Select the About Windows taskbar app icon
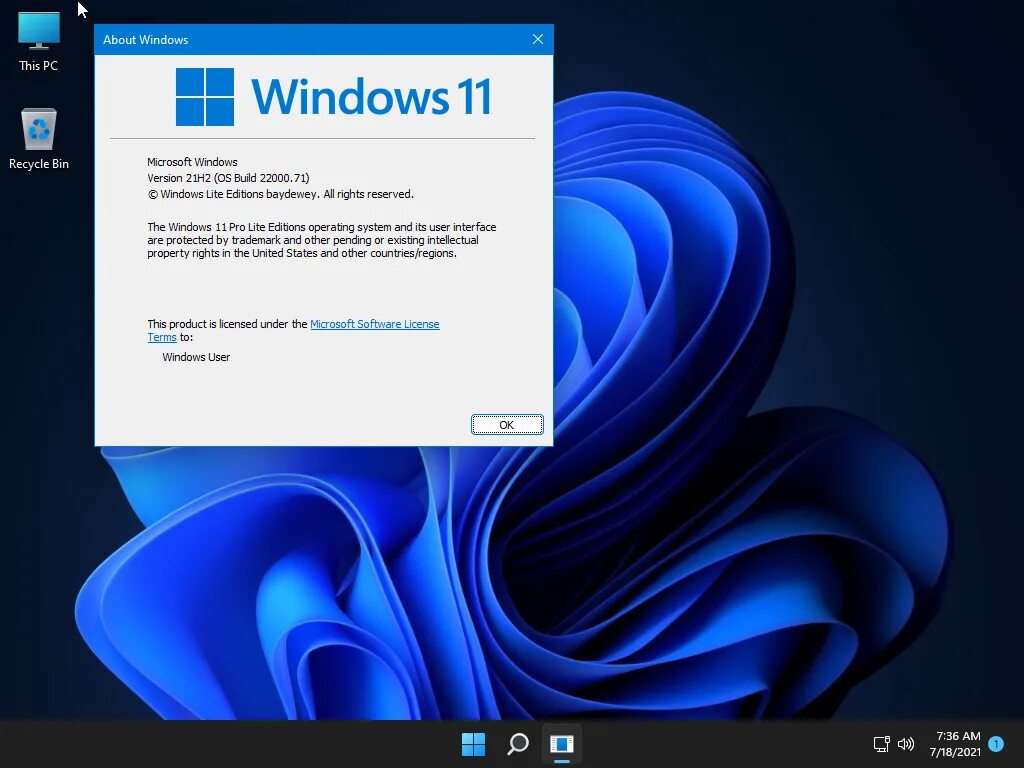The image size is (1024, 768). (562, 744)
